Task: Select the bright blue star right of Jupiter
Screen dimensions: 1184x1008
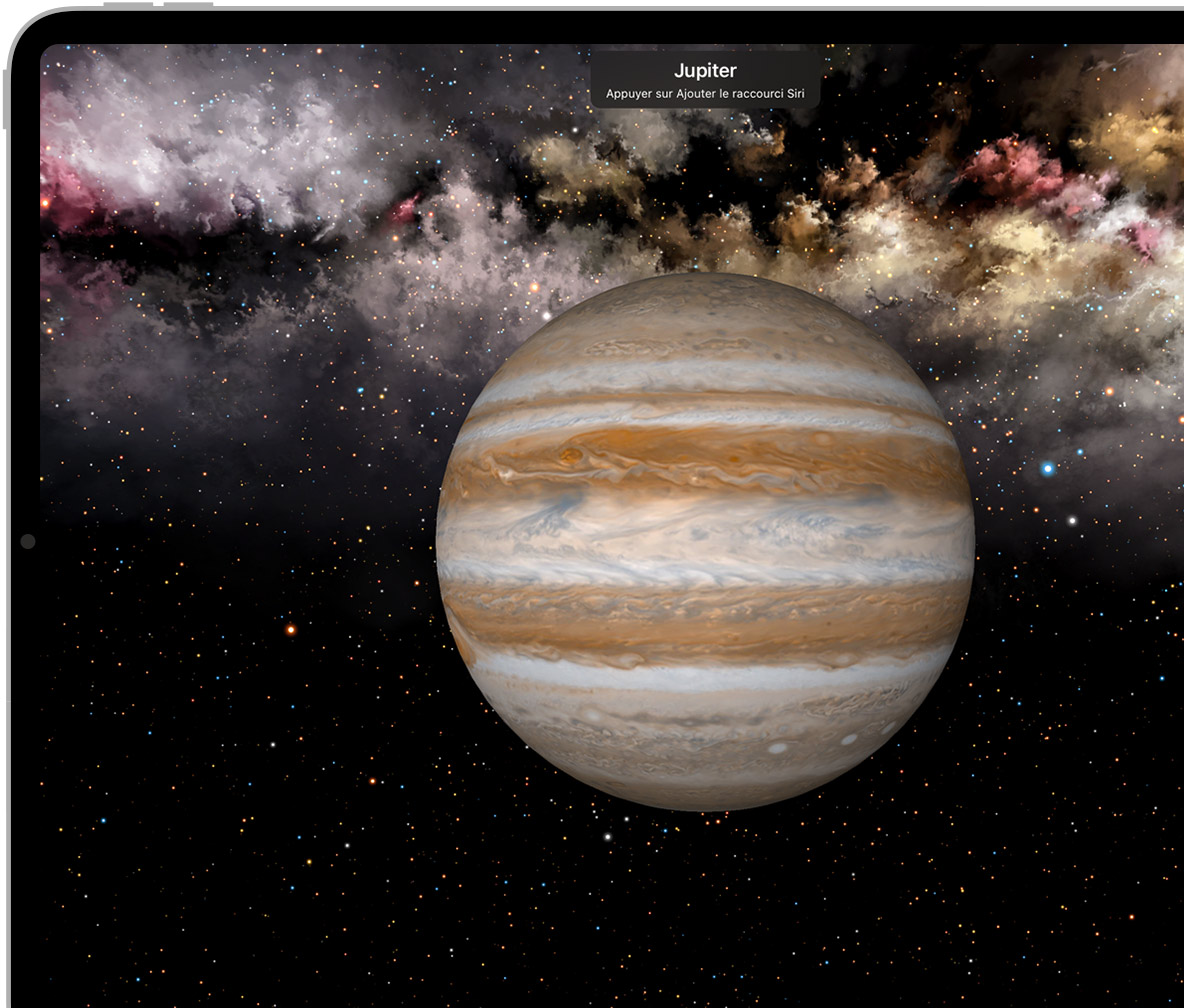Action: point(1048,468)
